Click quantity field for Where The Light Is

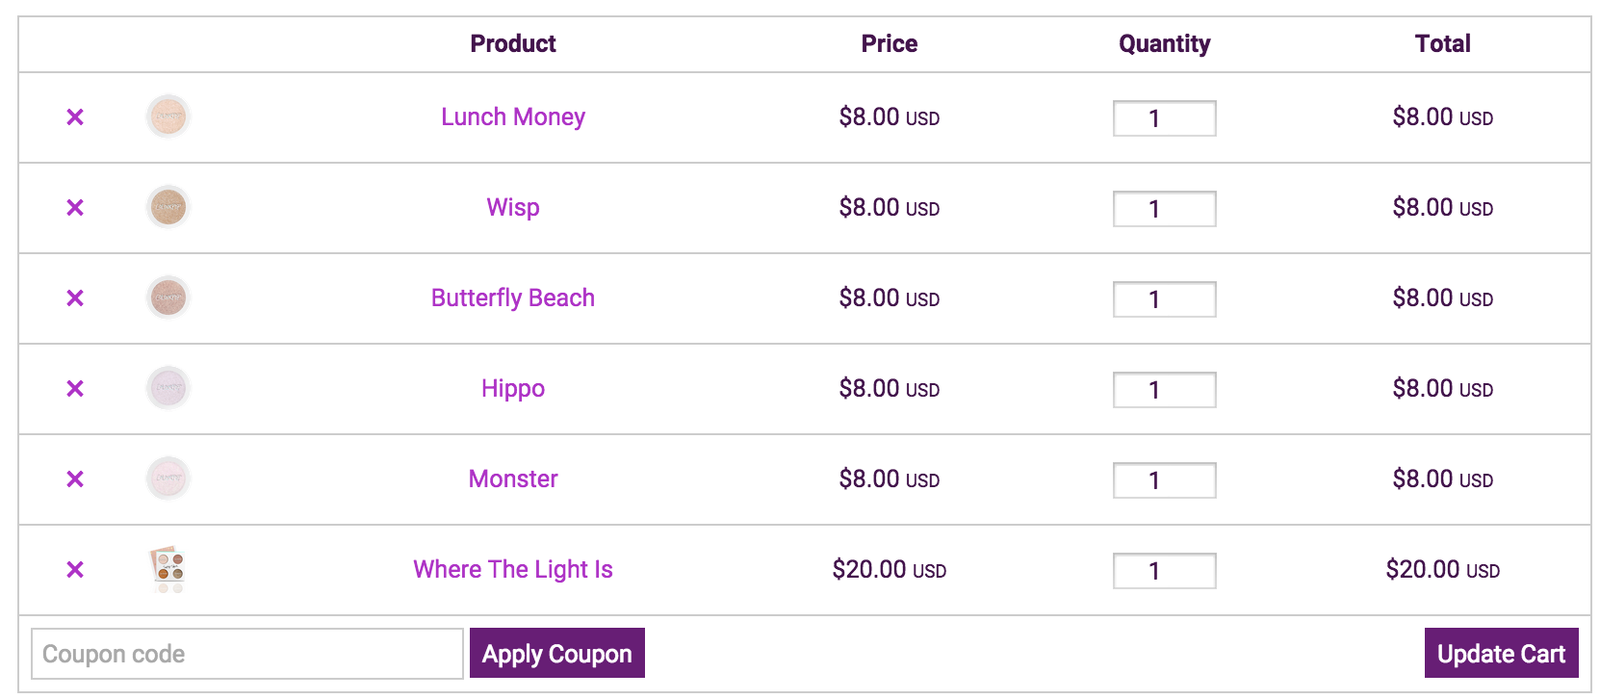[1164, 571]
